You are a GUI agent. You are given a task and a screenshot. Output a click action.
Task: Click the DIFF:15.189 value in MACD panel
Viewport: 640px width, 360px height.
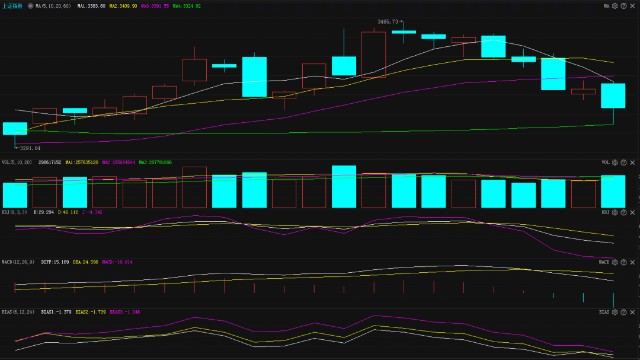click(x=55, y=262)
